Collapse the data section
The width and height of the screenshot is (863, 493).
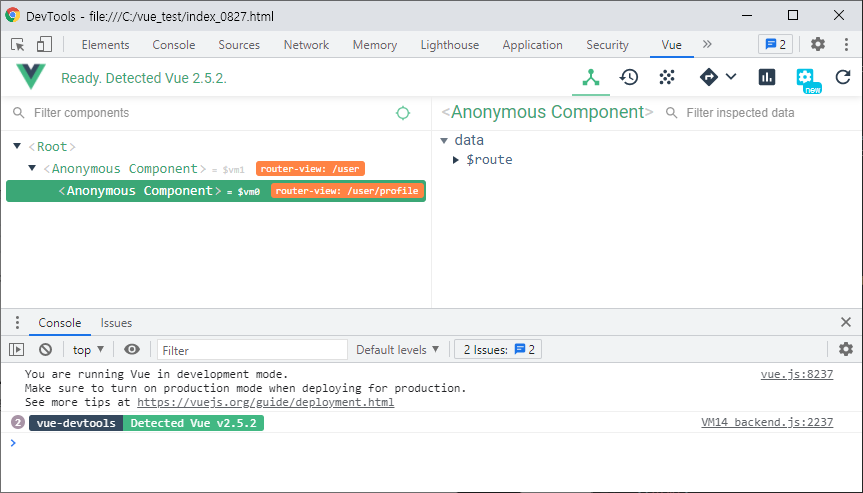tap(444, 140)
